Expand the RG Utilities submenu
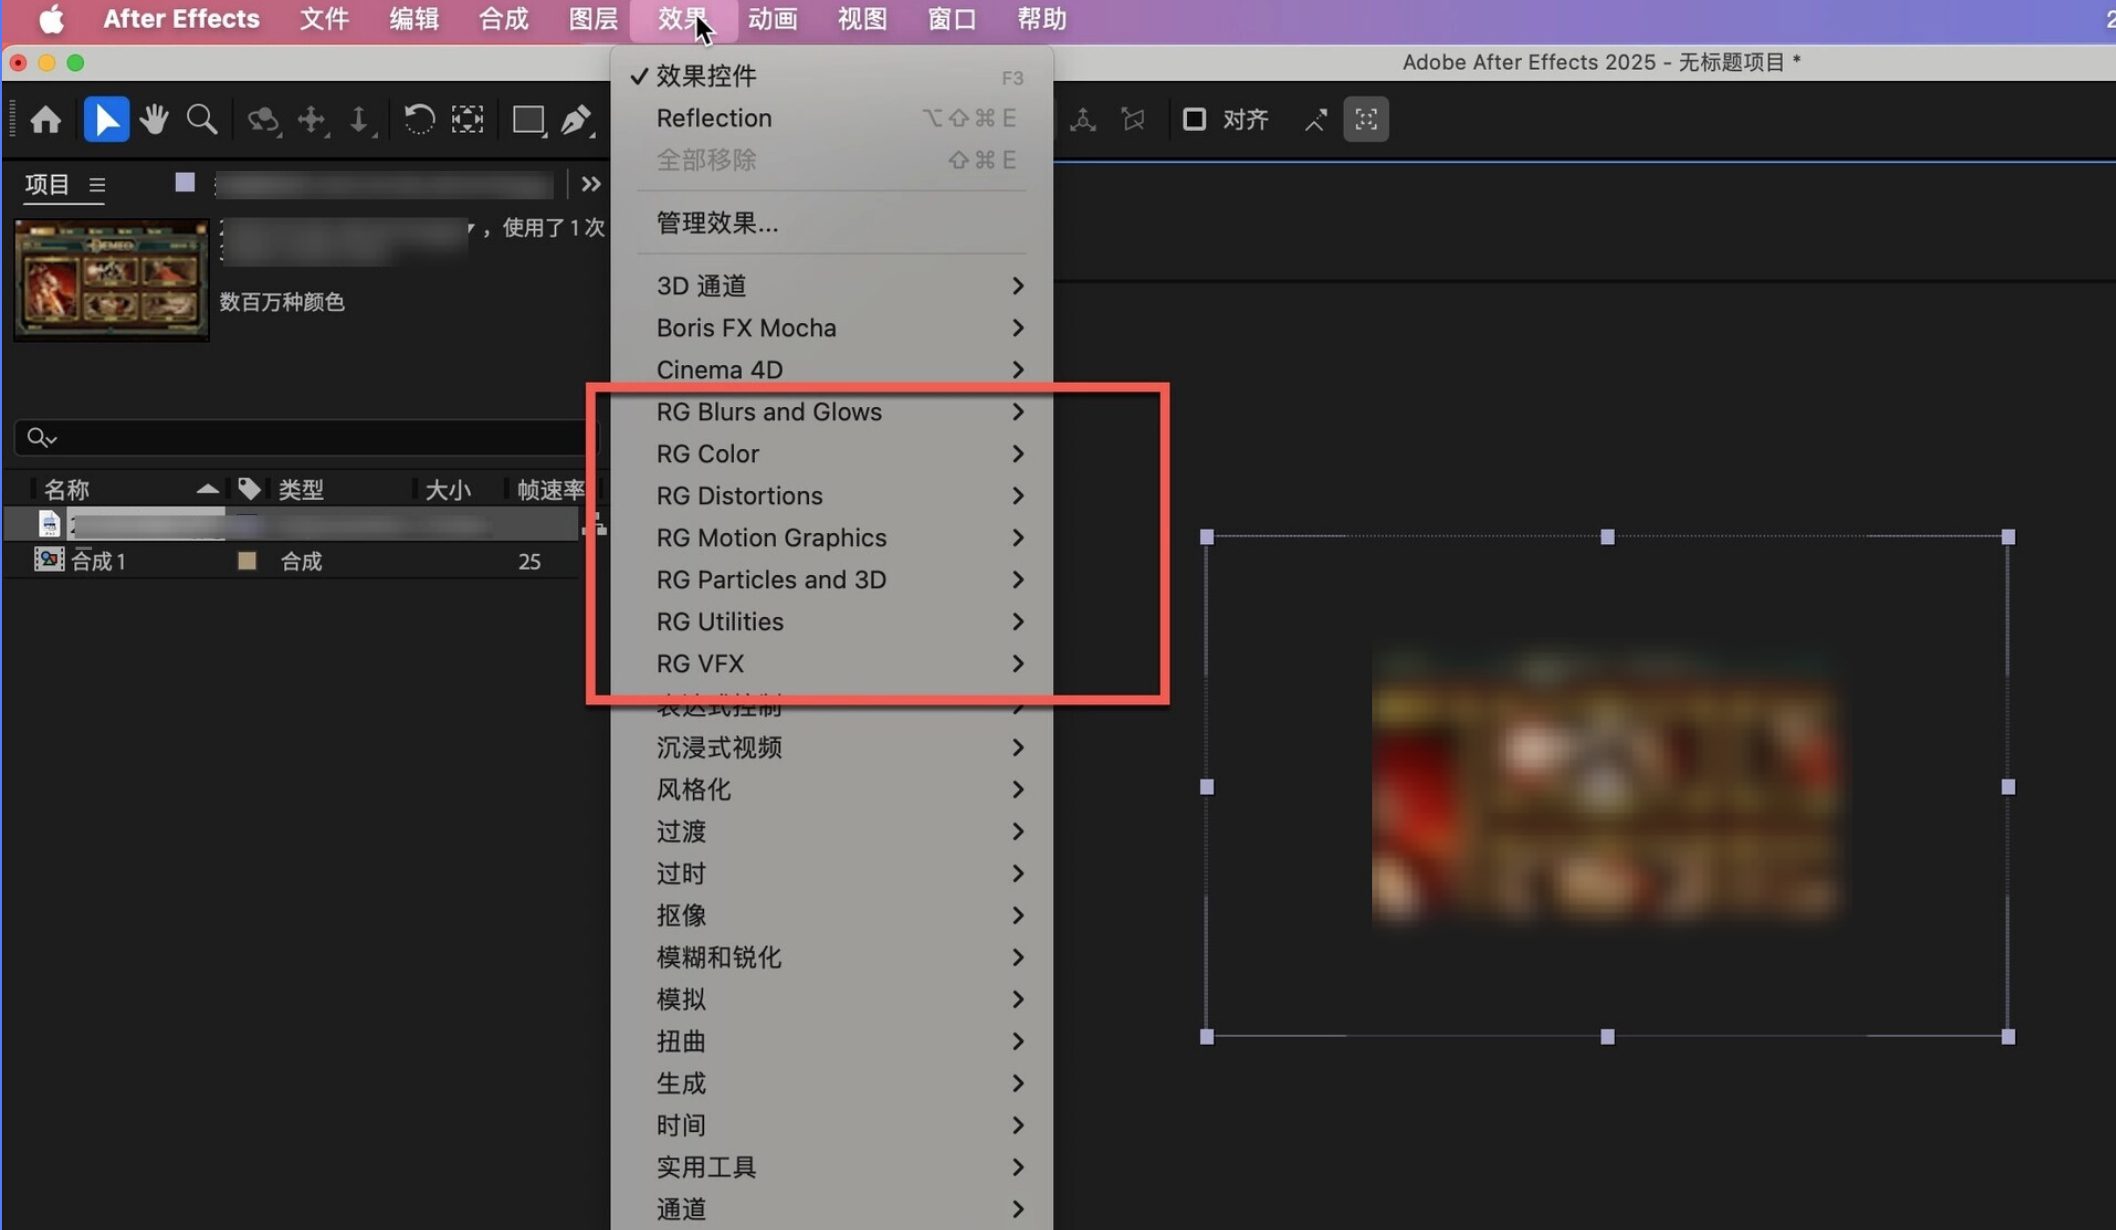 click(x=831, y=622)
